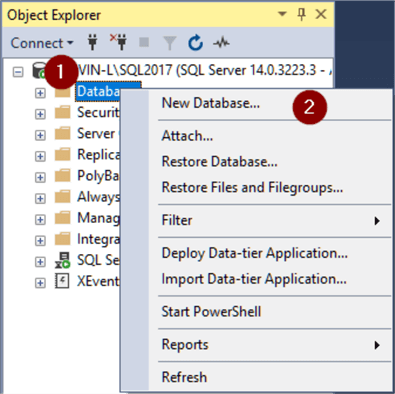Click the PolyBase folder icon
This screenshot has height=394, width=395.
click(x=63, y=176)
